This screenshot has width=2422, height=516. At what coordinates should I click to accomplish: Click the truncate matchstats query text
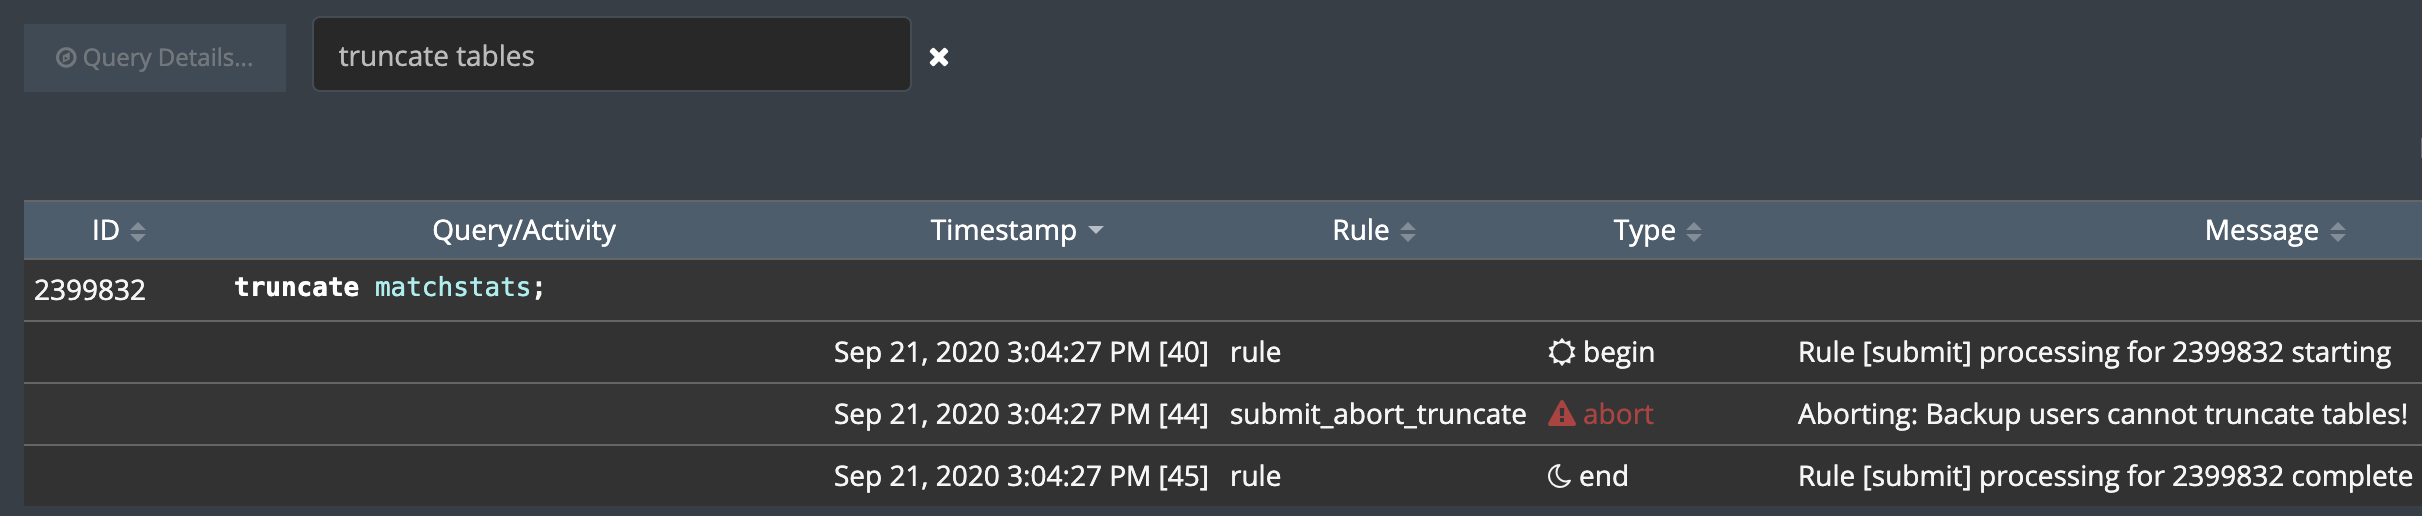tap(389, 288)
